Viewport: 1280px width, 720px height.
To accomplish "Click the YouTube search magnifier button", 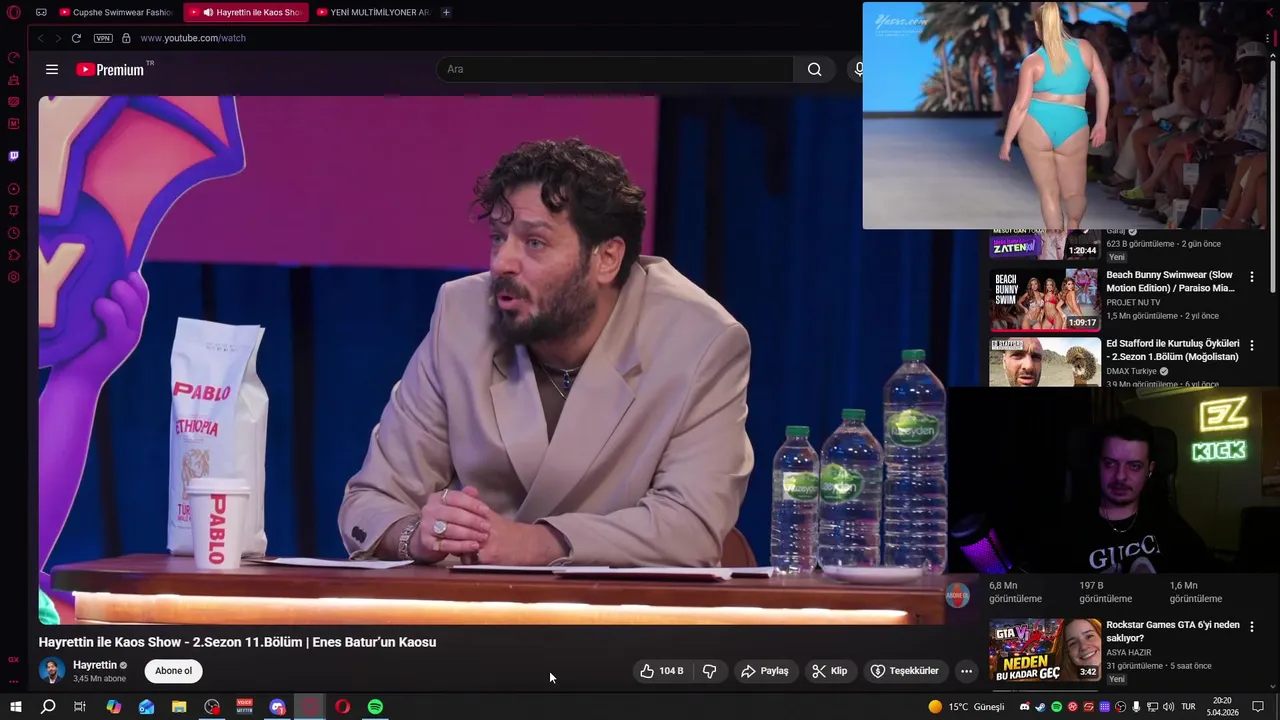I will (x=815, y=69).
